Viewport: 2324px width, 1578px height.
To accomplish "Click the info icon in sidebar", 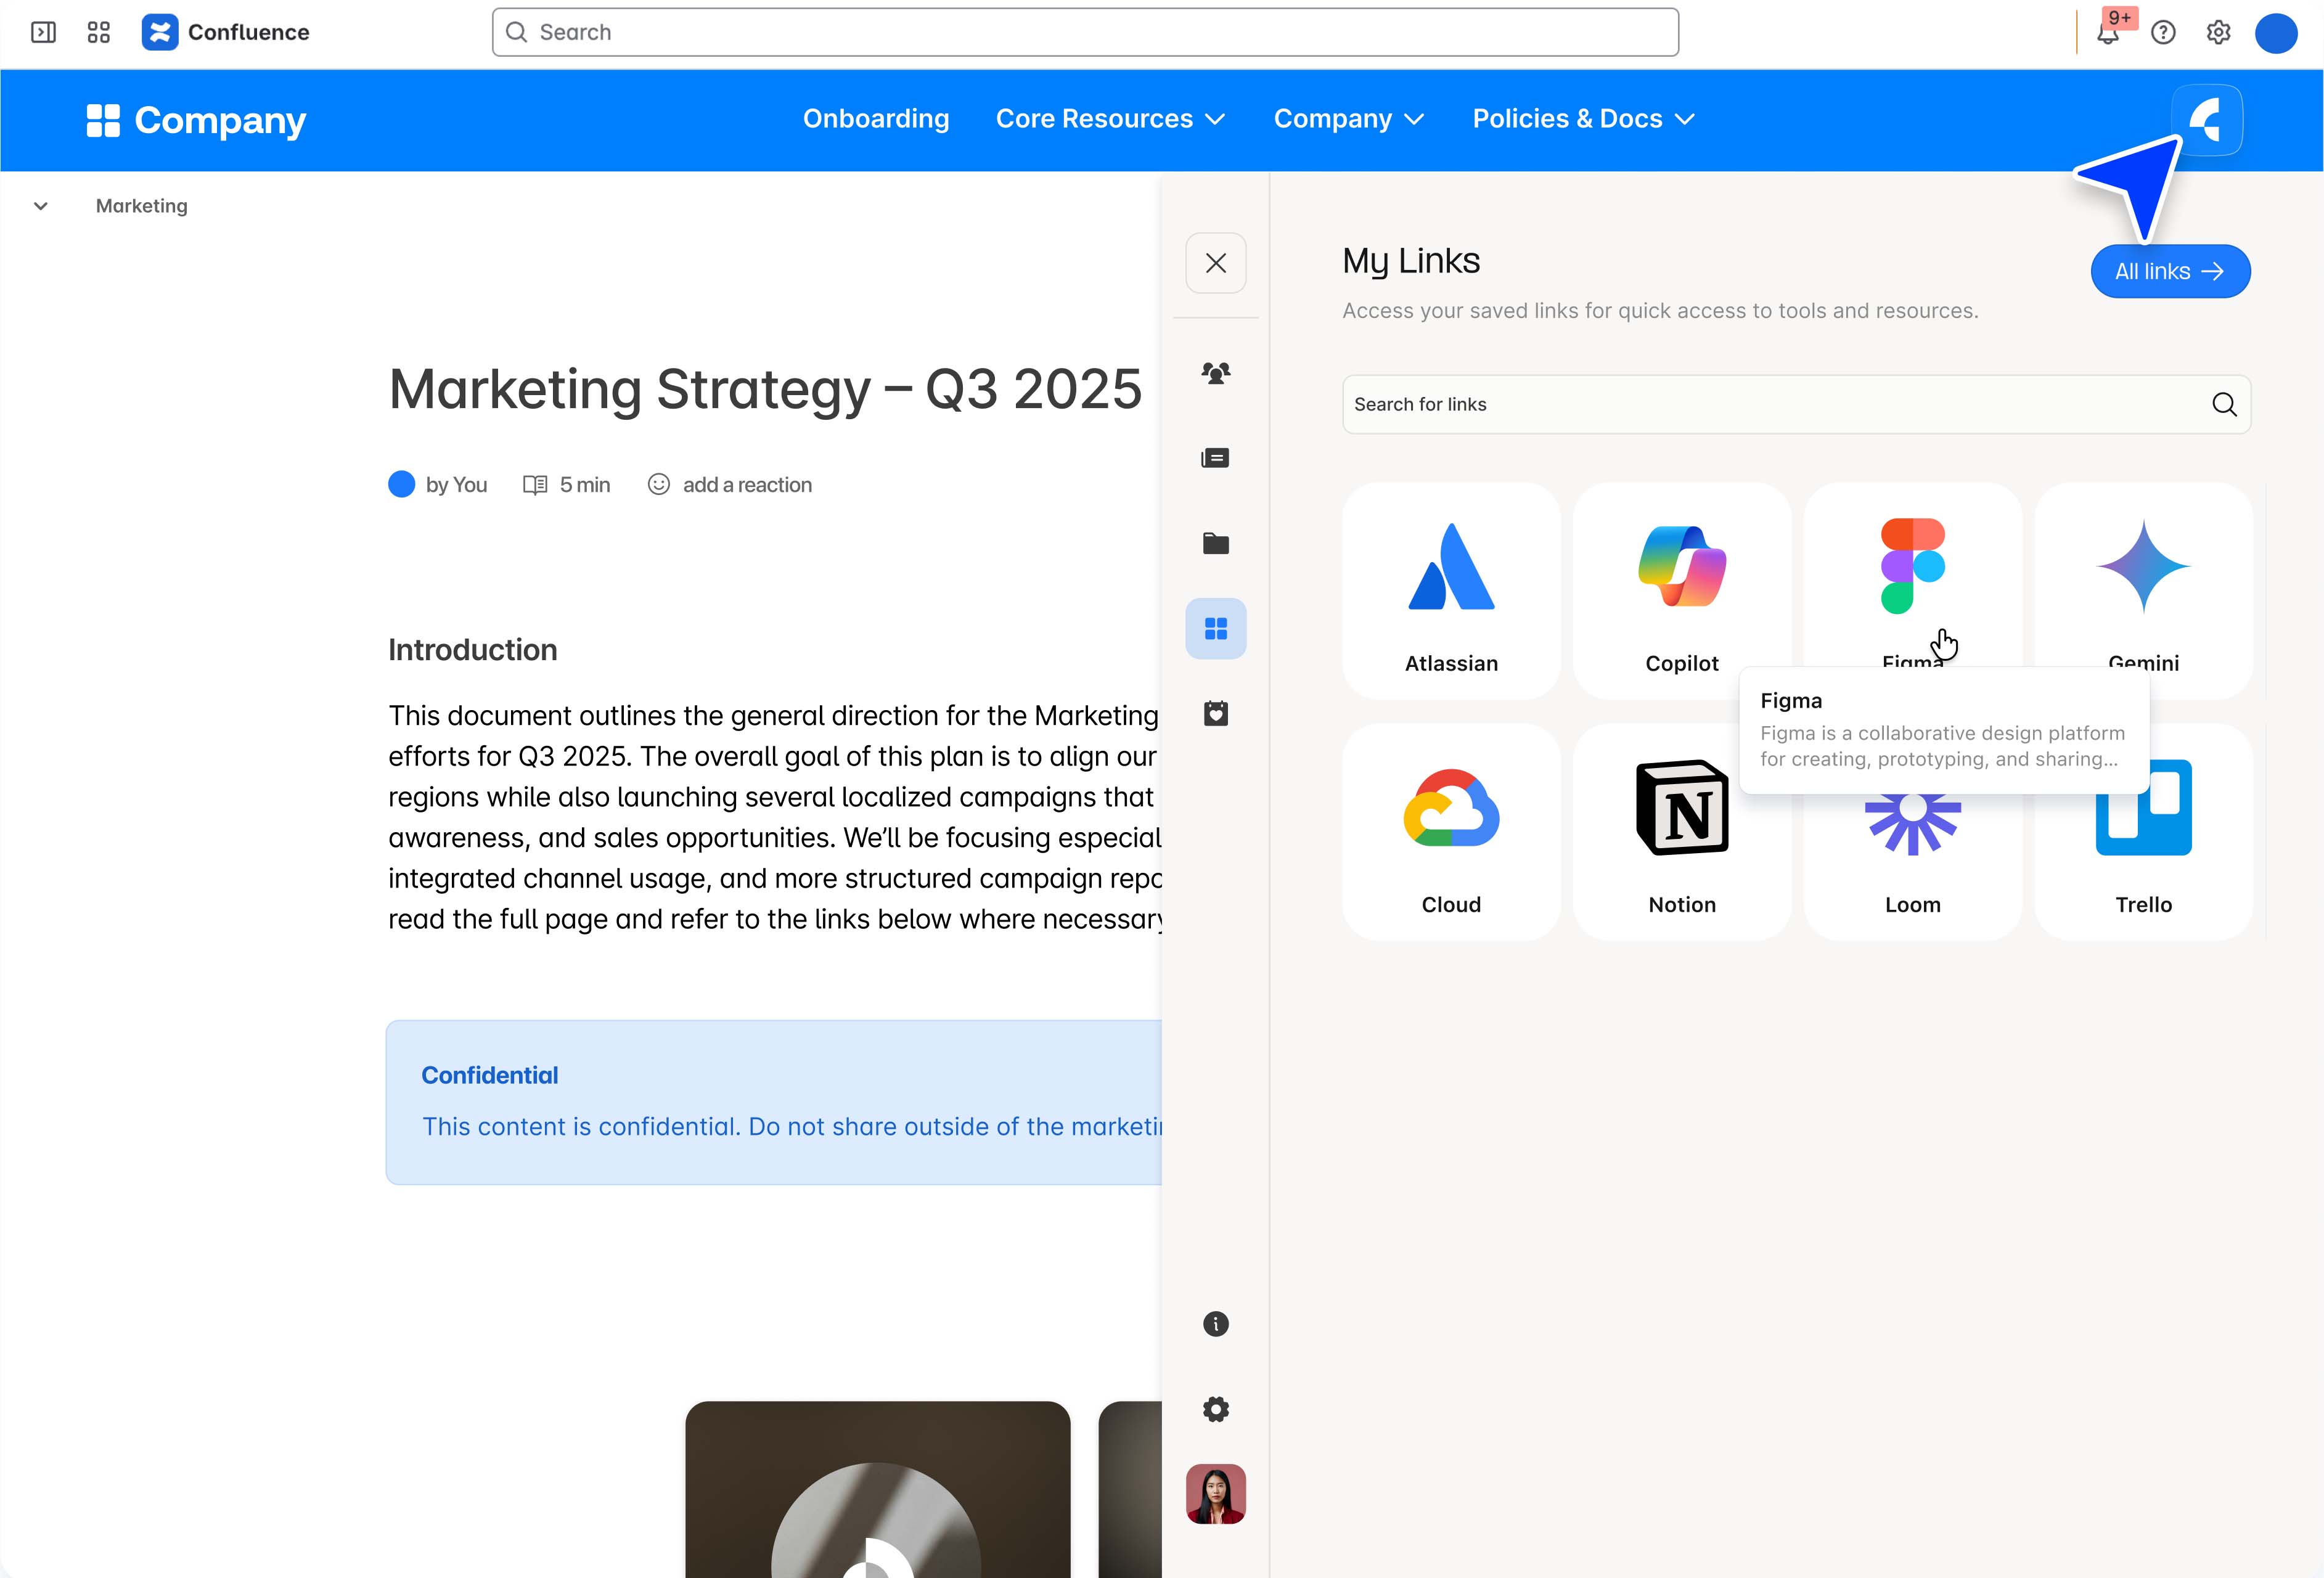I will click(x=1215, y=1324).
